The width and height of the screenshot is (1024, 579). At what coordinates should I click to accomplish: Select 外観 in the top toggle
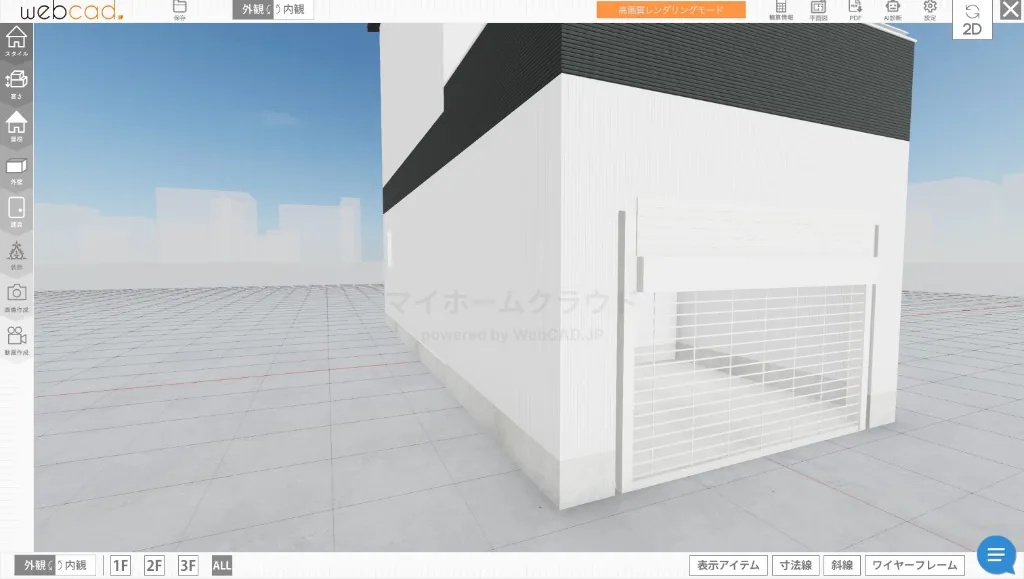pos(253,9)
